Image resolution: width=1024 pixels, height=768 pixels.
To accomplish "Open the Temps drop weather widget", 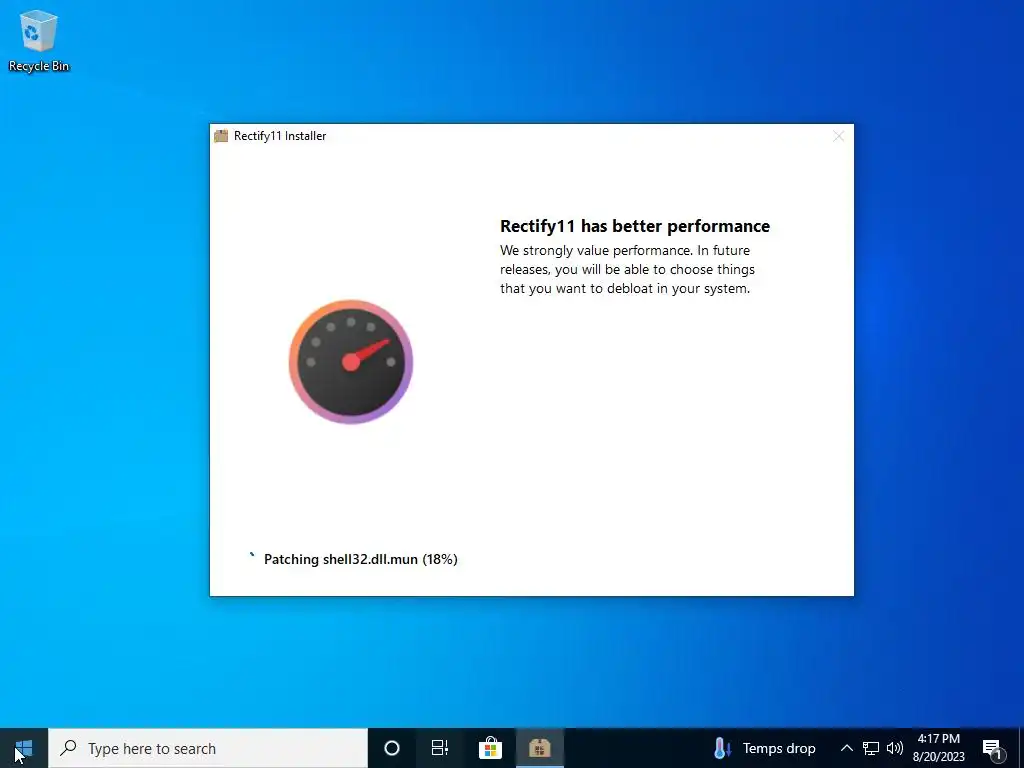I will 765,748.
